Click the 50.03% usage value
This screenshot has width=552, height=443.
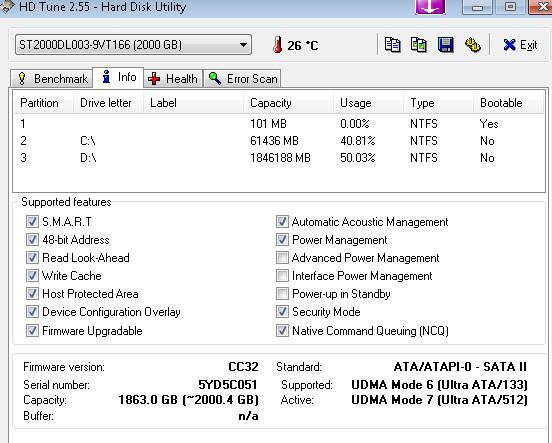coord(358,158)
